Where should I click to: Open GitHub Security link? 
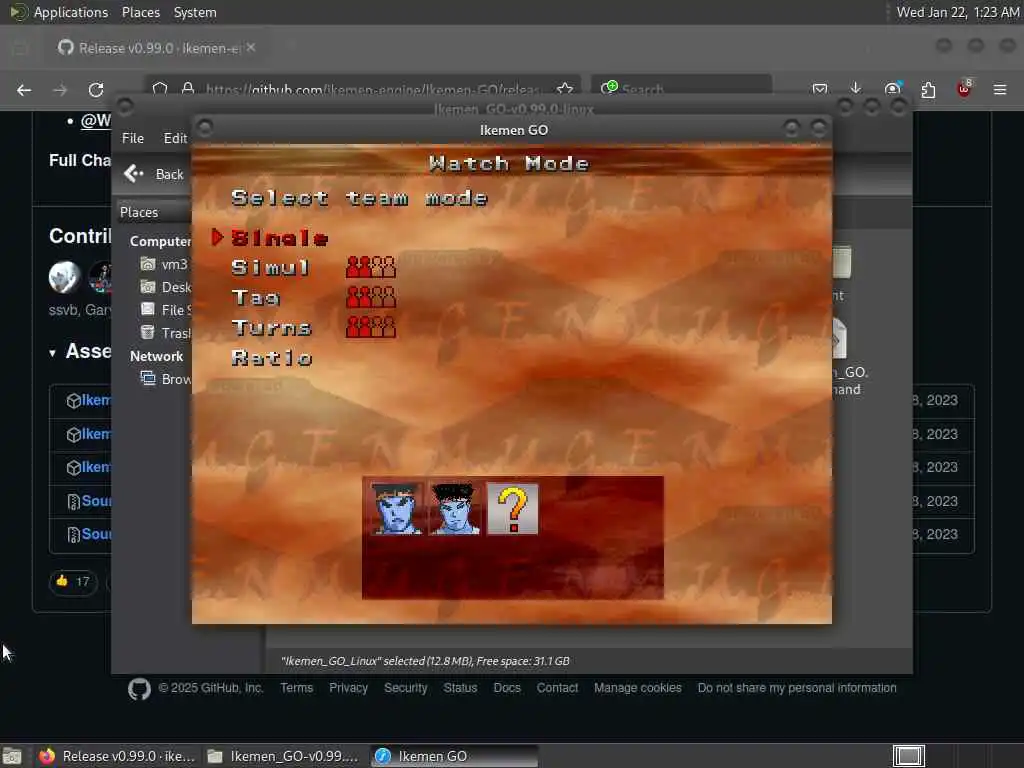(x=406, y=688)
